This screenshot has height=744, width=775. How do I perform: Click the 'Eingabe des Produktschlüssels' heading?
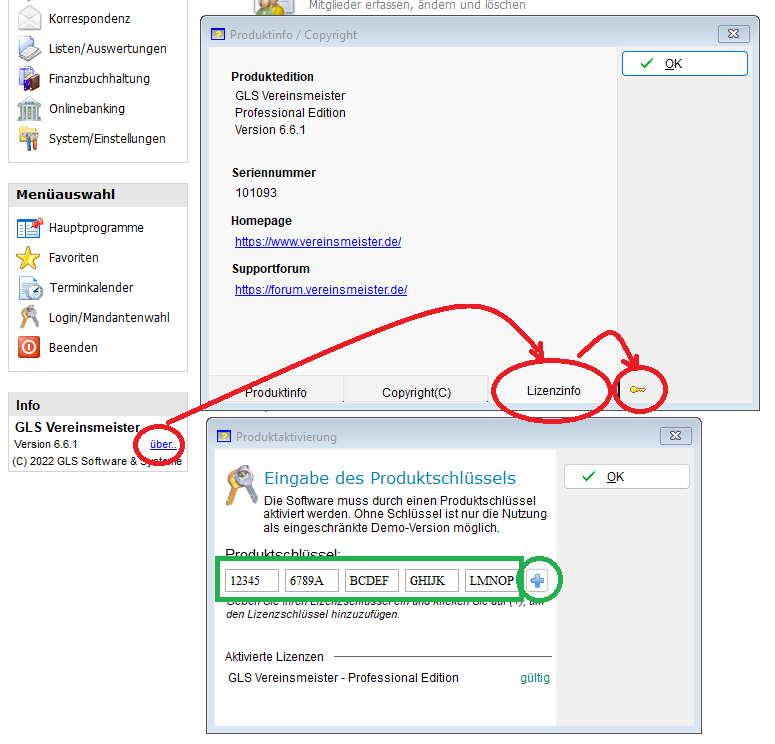click(x=390, y=478)
